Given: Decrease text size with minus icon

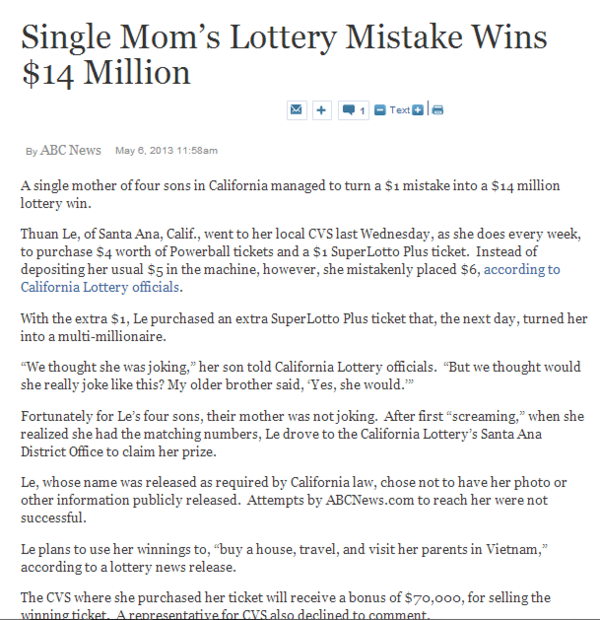Looking at the screenshot, I should coord(380,110).
